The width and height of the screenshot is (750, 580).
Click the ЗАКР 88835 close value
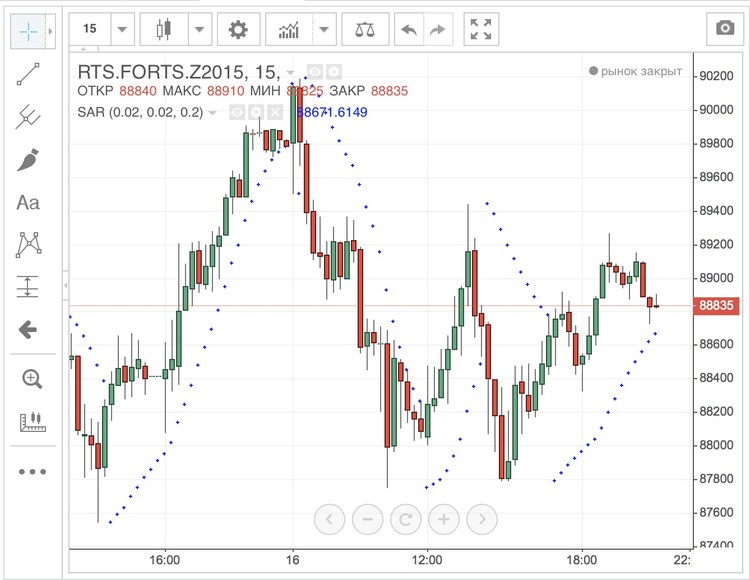pos(369,91)
